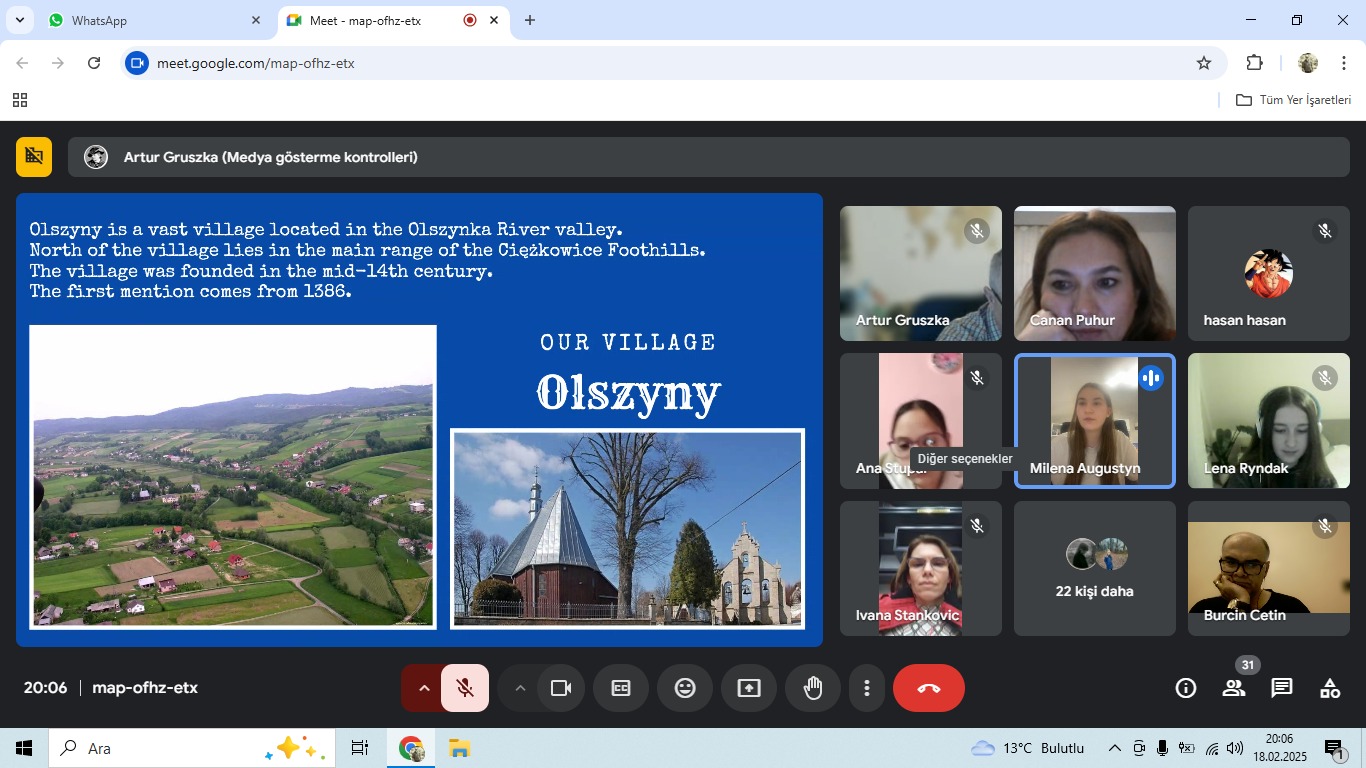This screenshot has width=1366, height=768.
Task: Expand video settings arrow beside camera
Action: pyautogui.click(x=520, y=688)
